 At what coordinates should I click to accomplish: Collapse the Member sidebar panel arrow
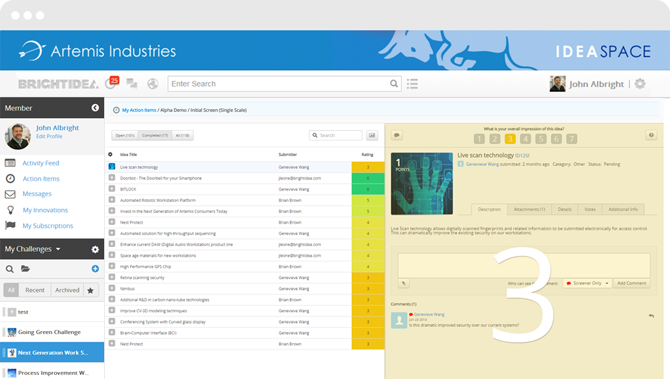(95, 108)
